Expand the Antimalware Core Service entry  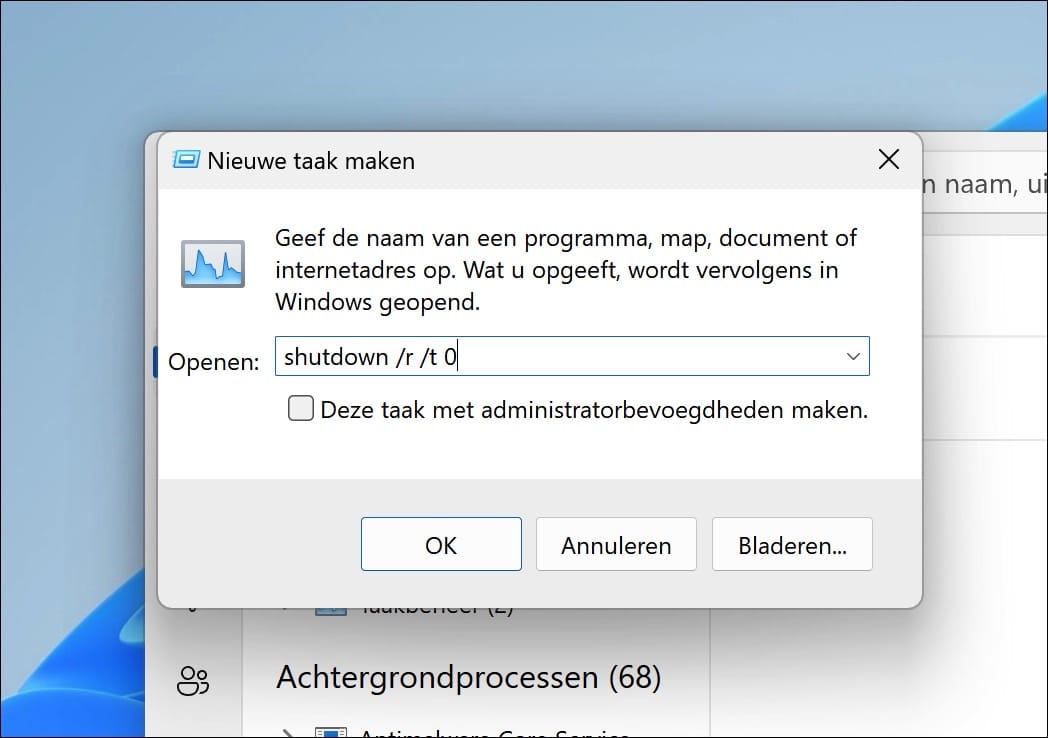[288, 733]
